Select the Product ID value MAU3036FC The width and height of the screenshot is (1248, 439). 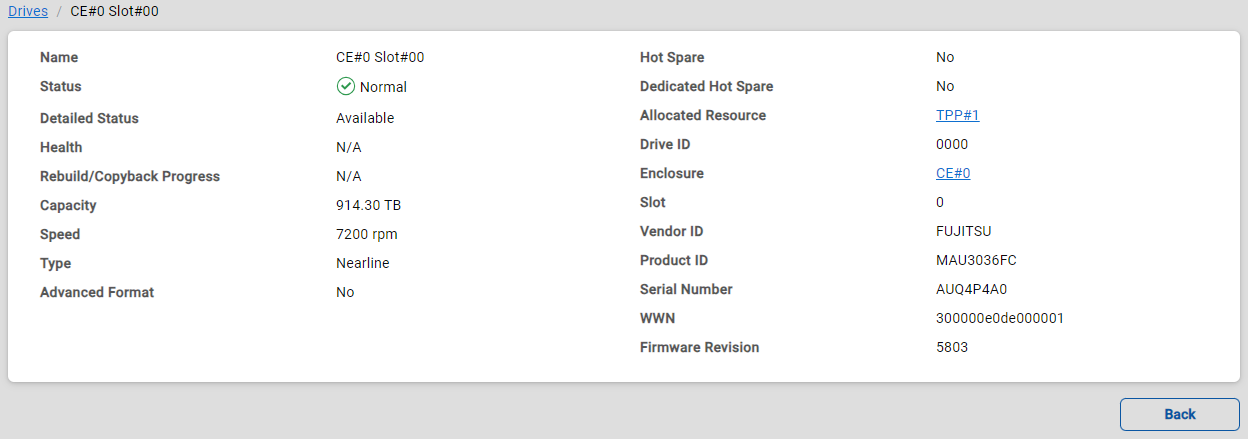[x=976, y=260]
